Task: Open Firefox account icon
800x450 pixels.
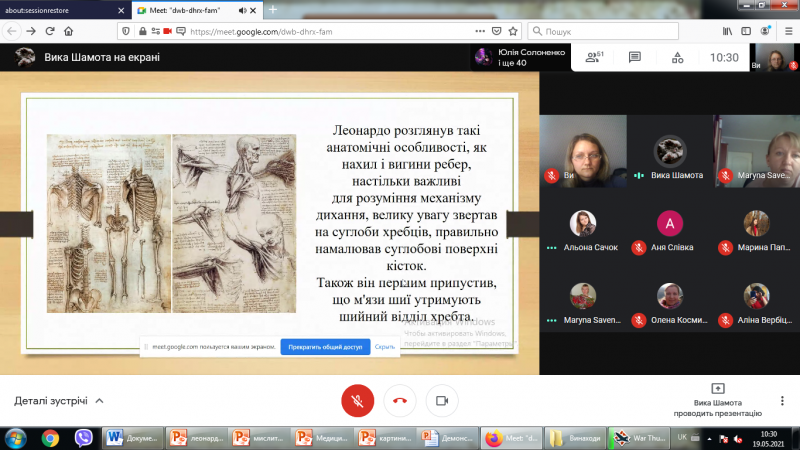Action: pos(765,31)
